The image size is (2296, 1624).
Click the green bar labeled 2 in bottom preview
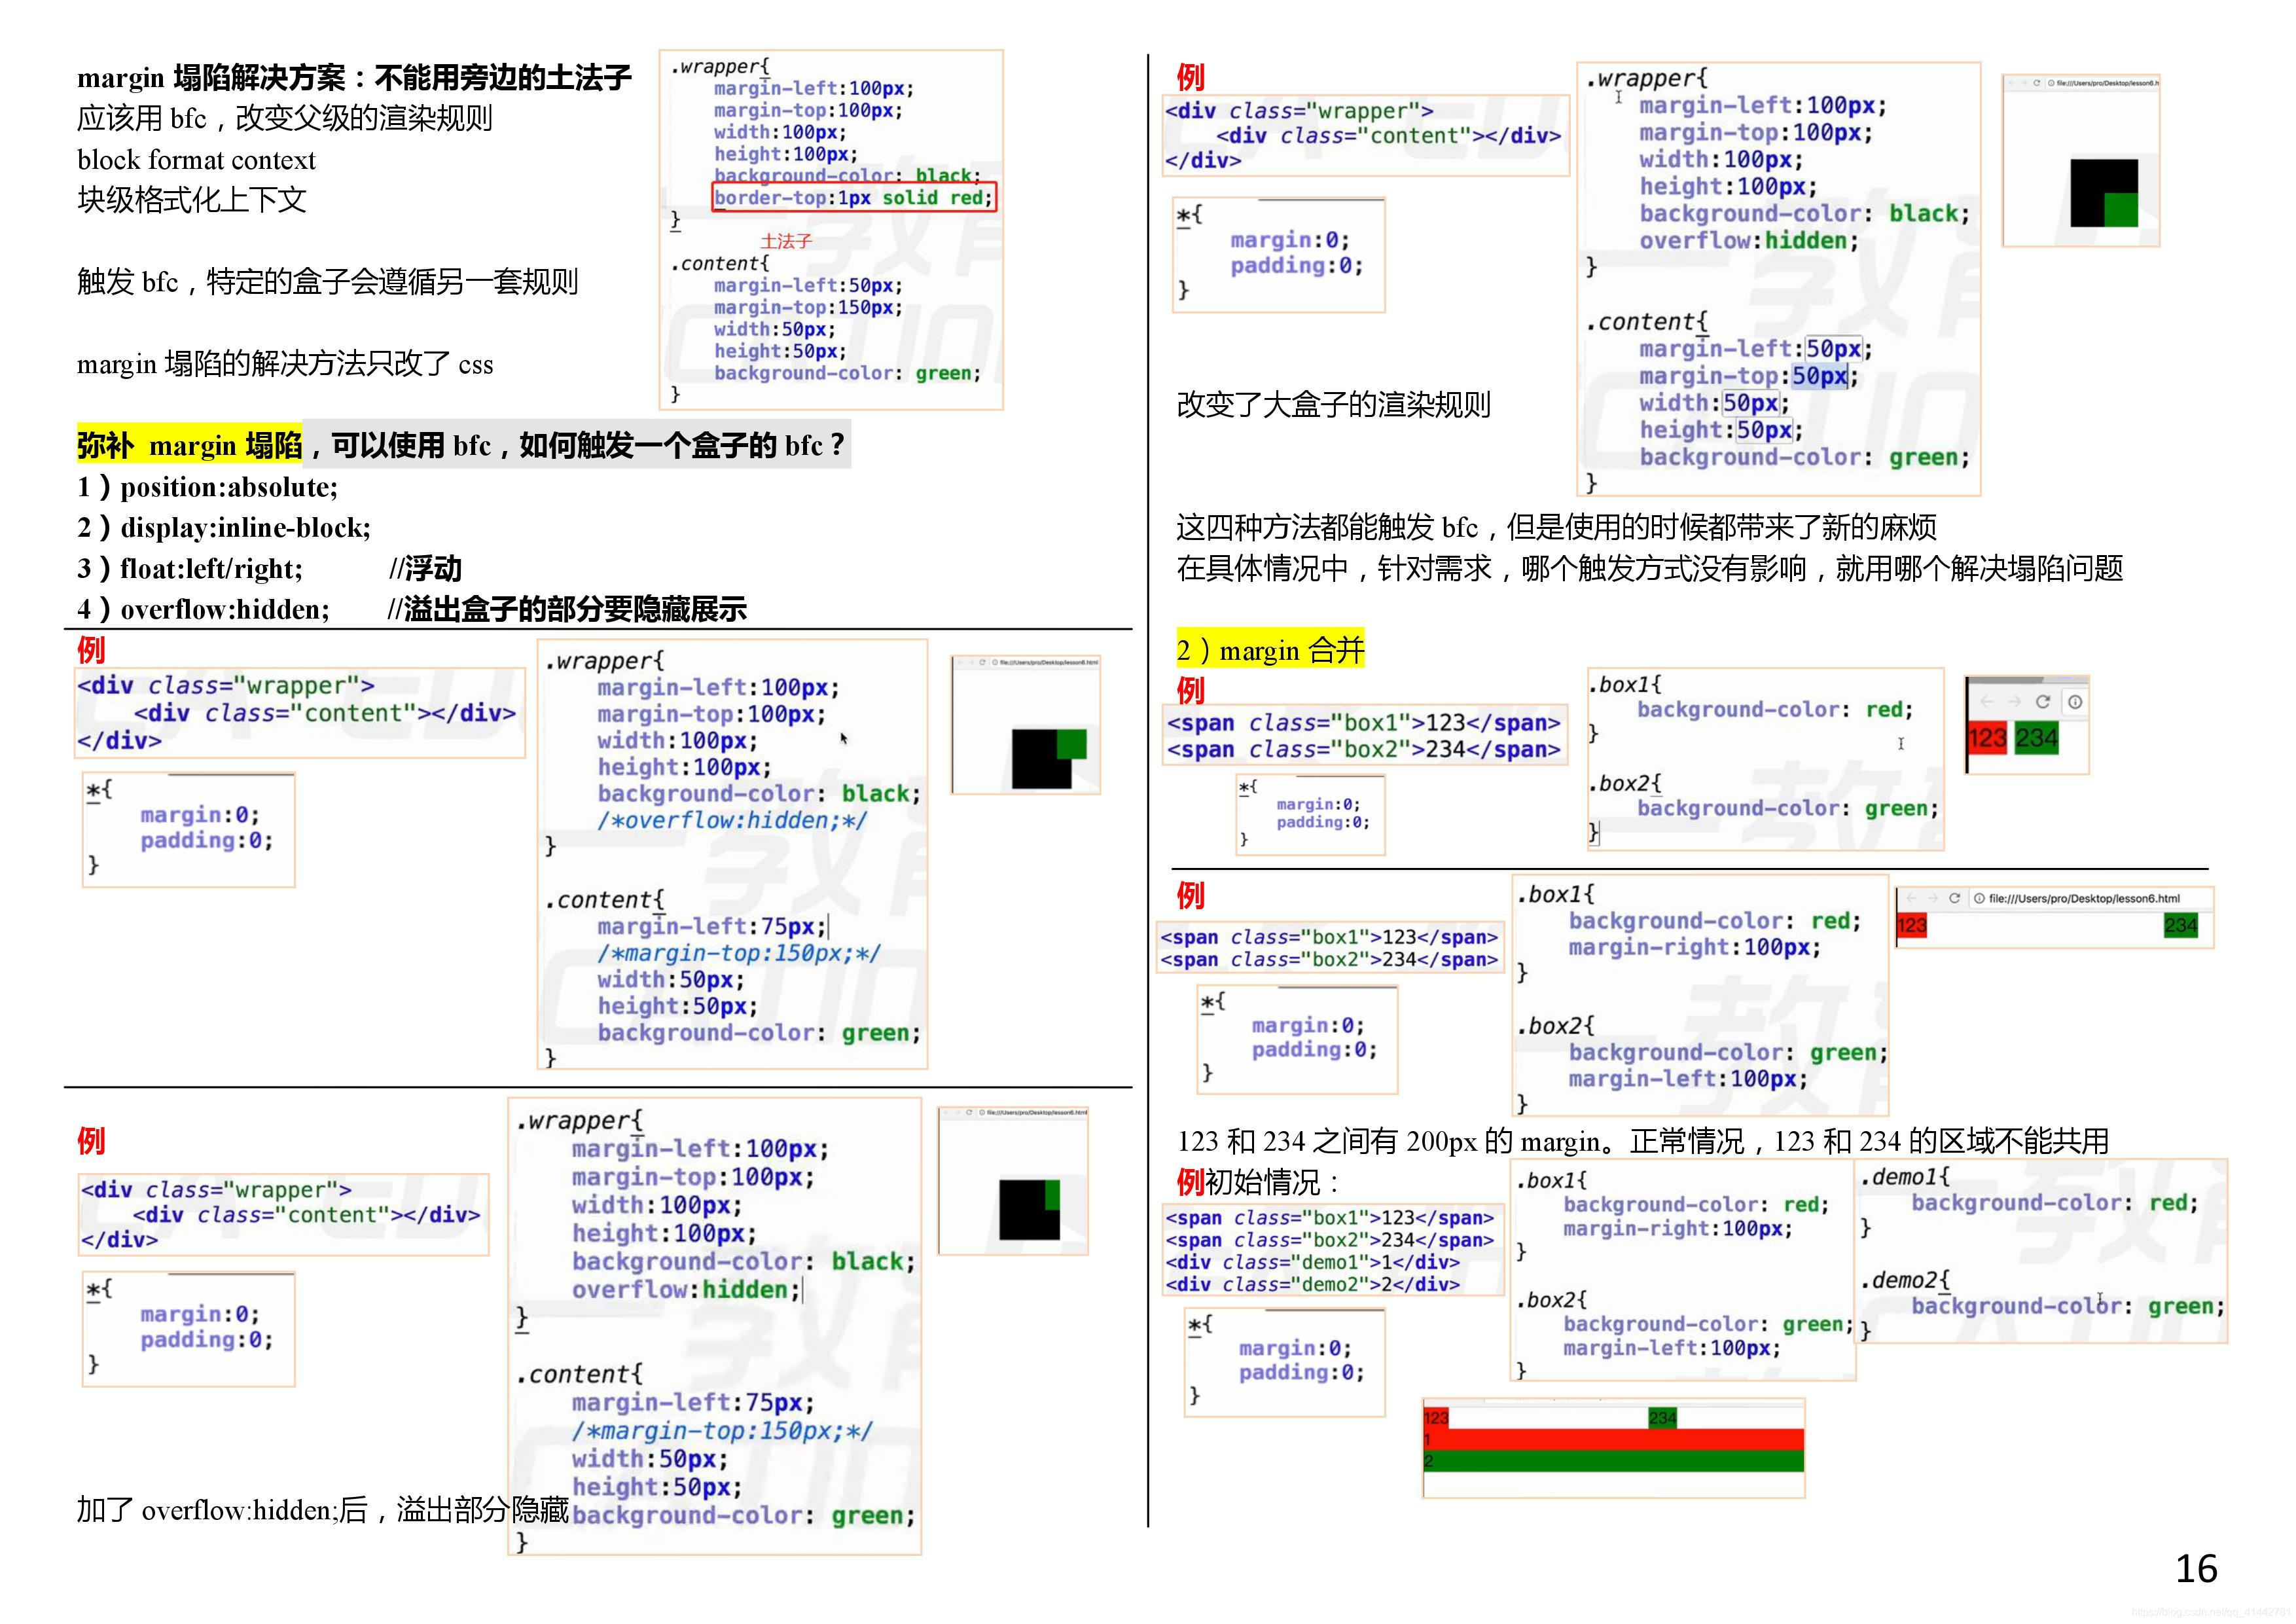click(x=1613, y=1461)
